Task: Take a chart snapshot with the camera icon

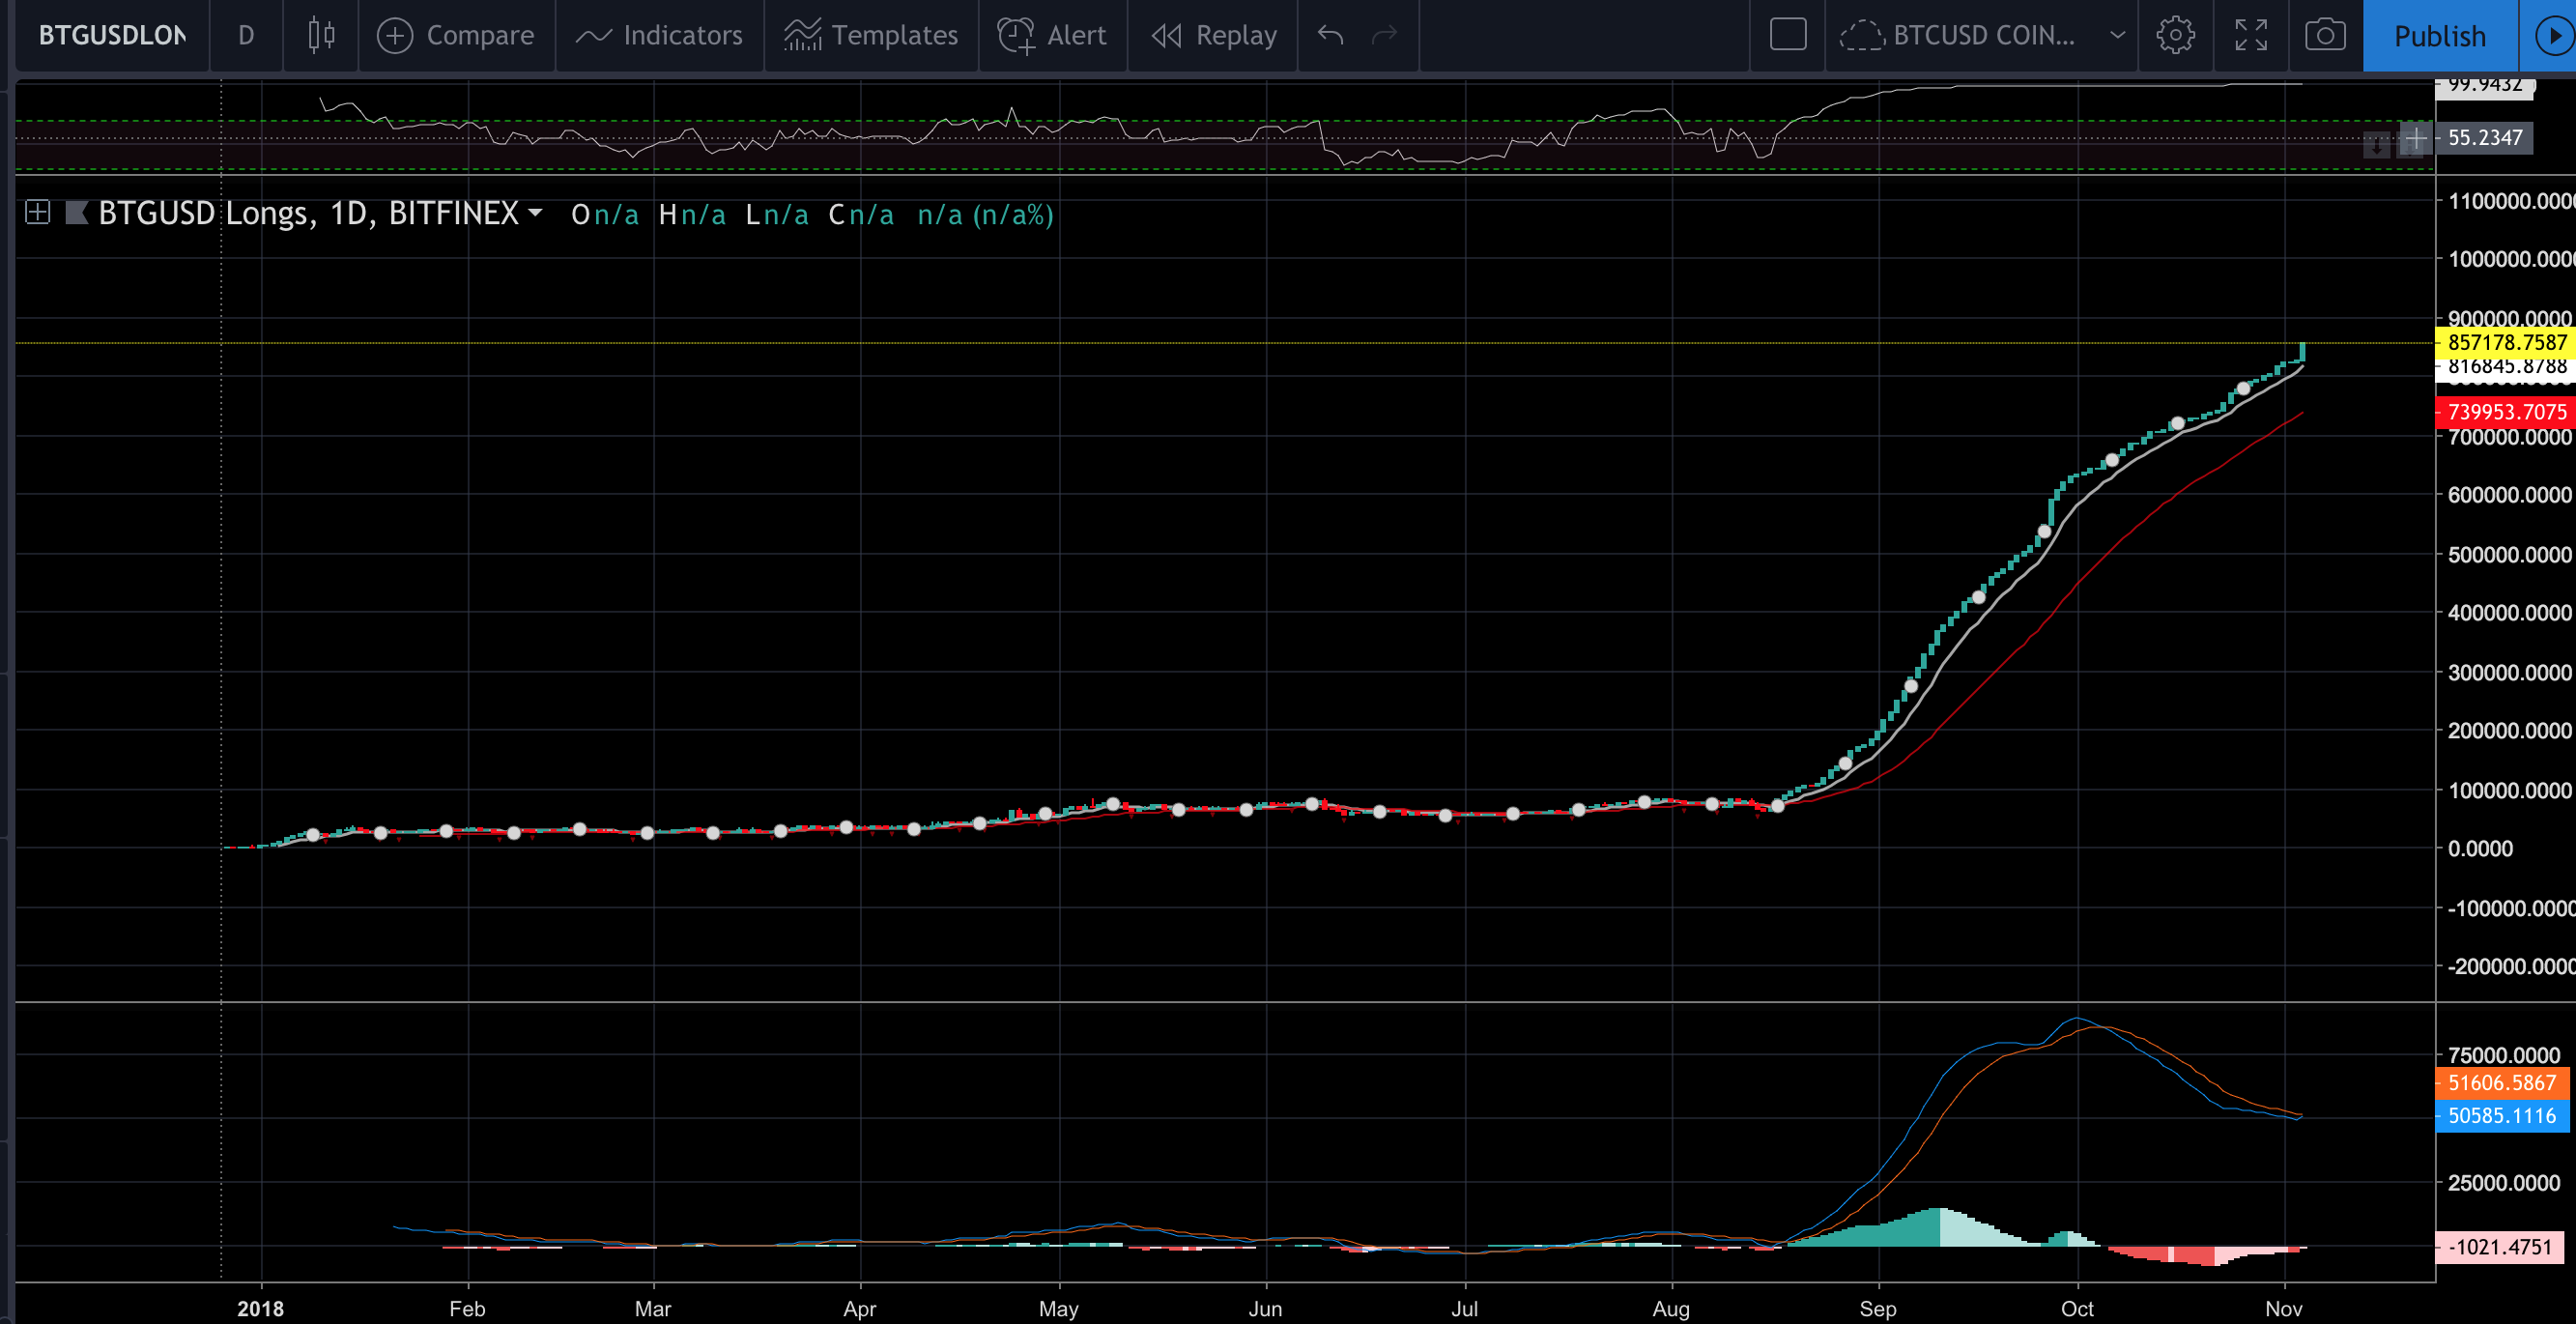Action: point(2325,36)
